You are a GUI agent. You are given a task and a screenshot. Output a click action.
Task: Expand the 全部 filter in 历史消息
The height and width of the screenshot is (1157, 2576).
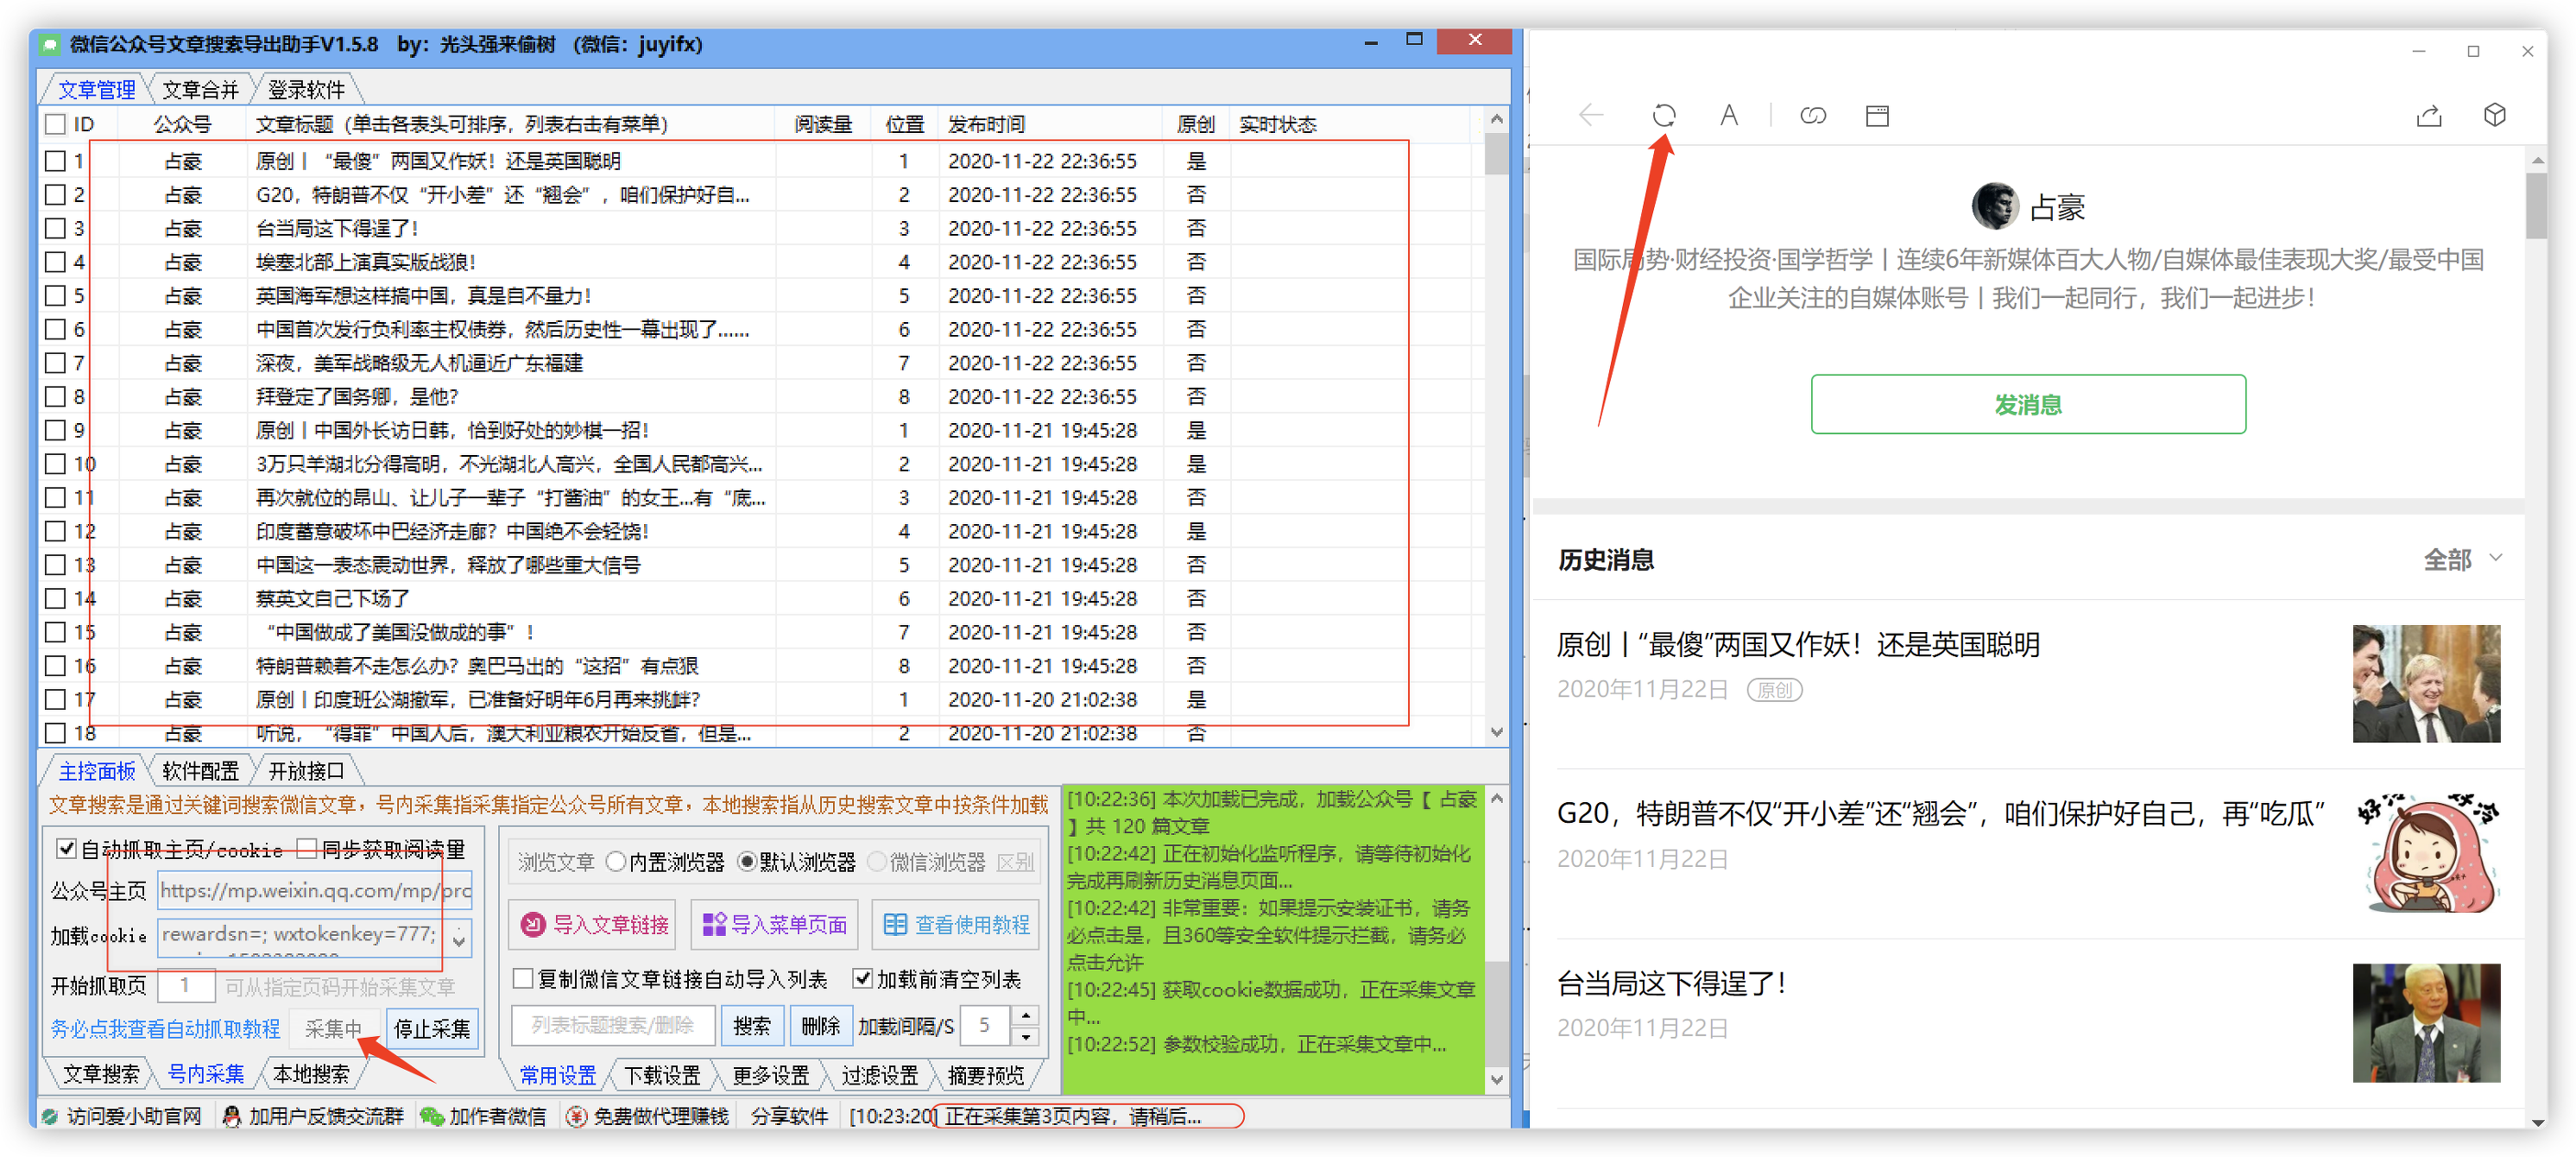(2463, 559)
